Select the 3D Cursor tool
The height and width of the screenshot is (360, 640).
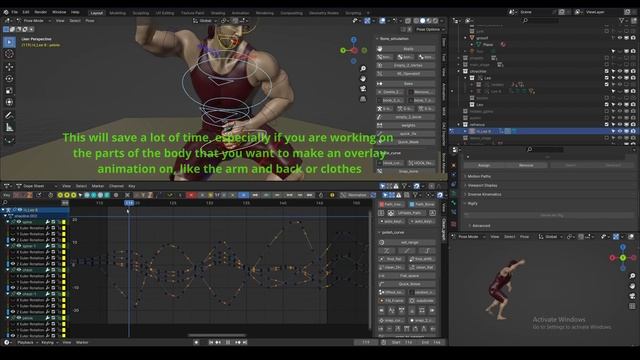(9, 54)
